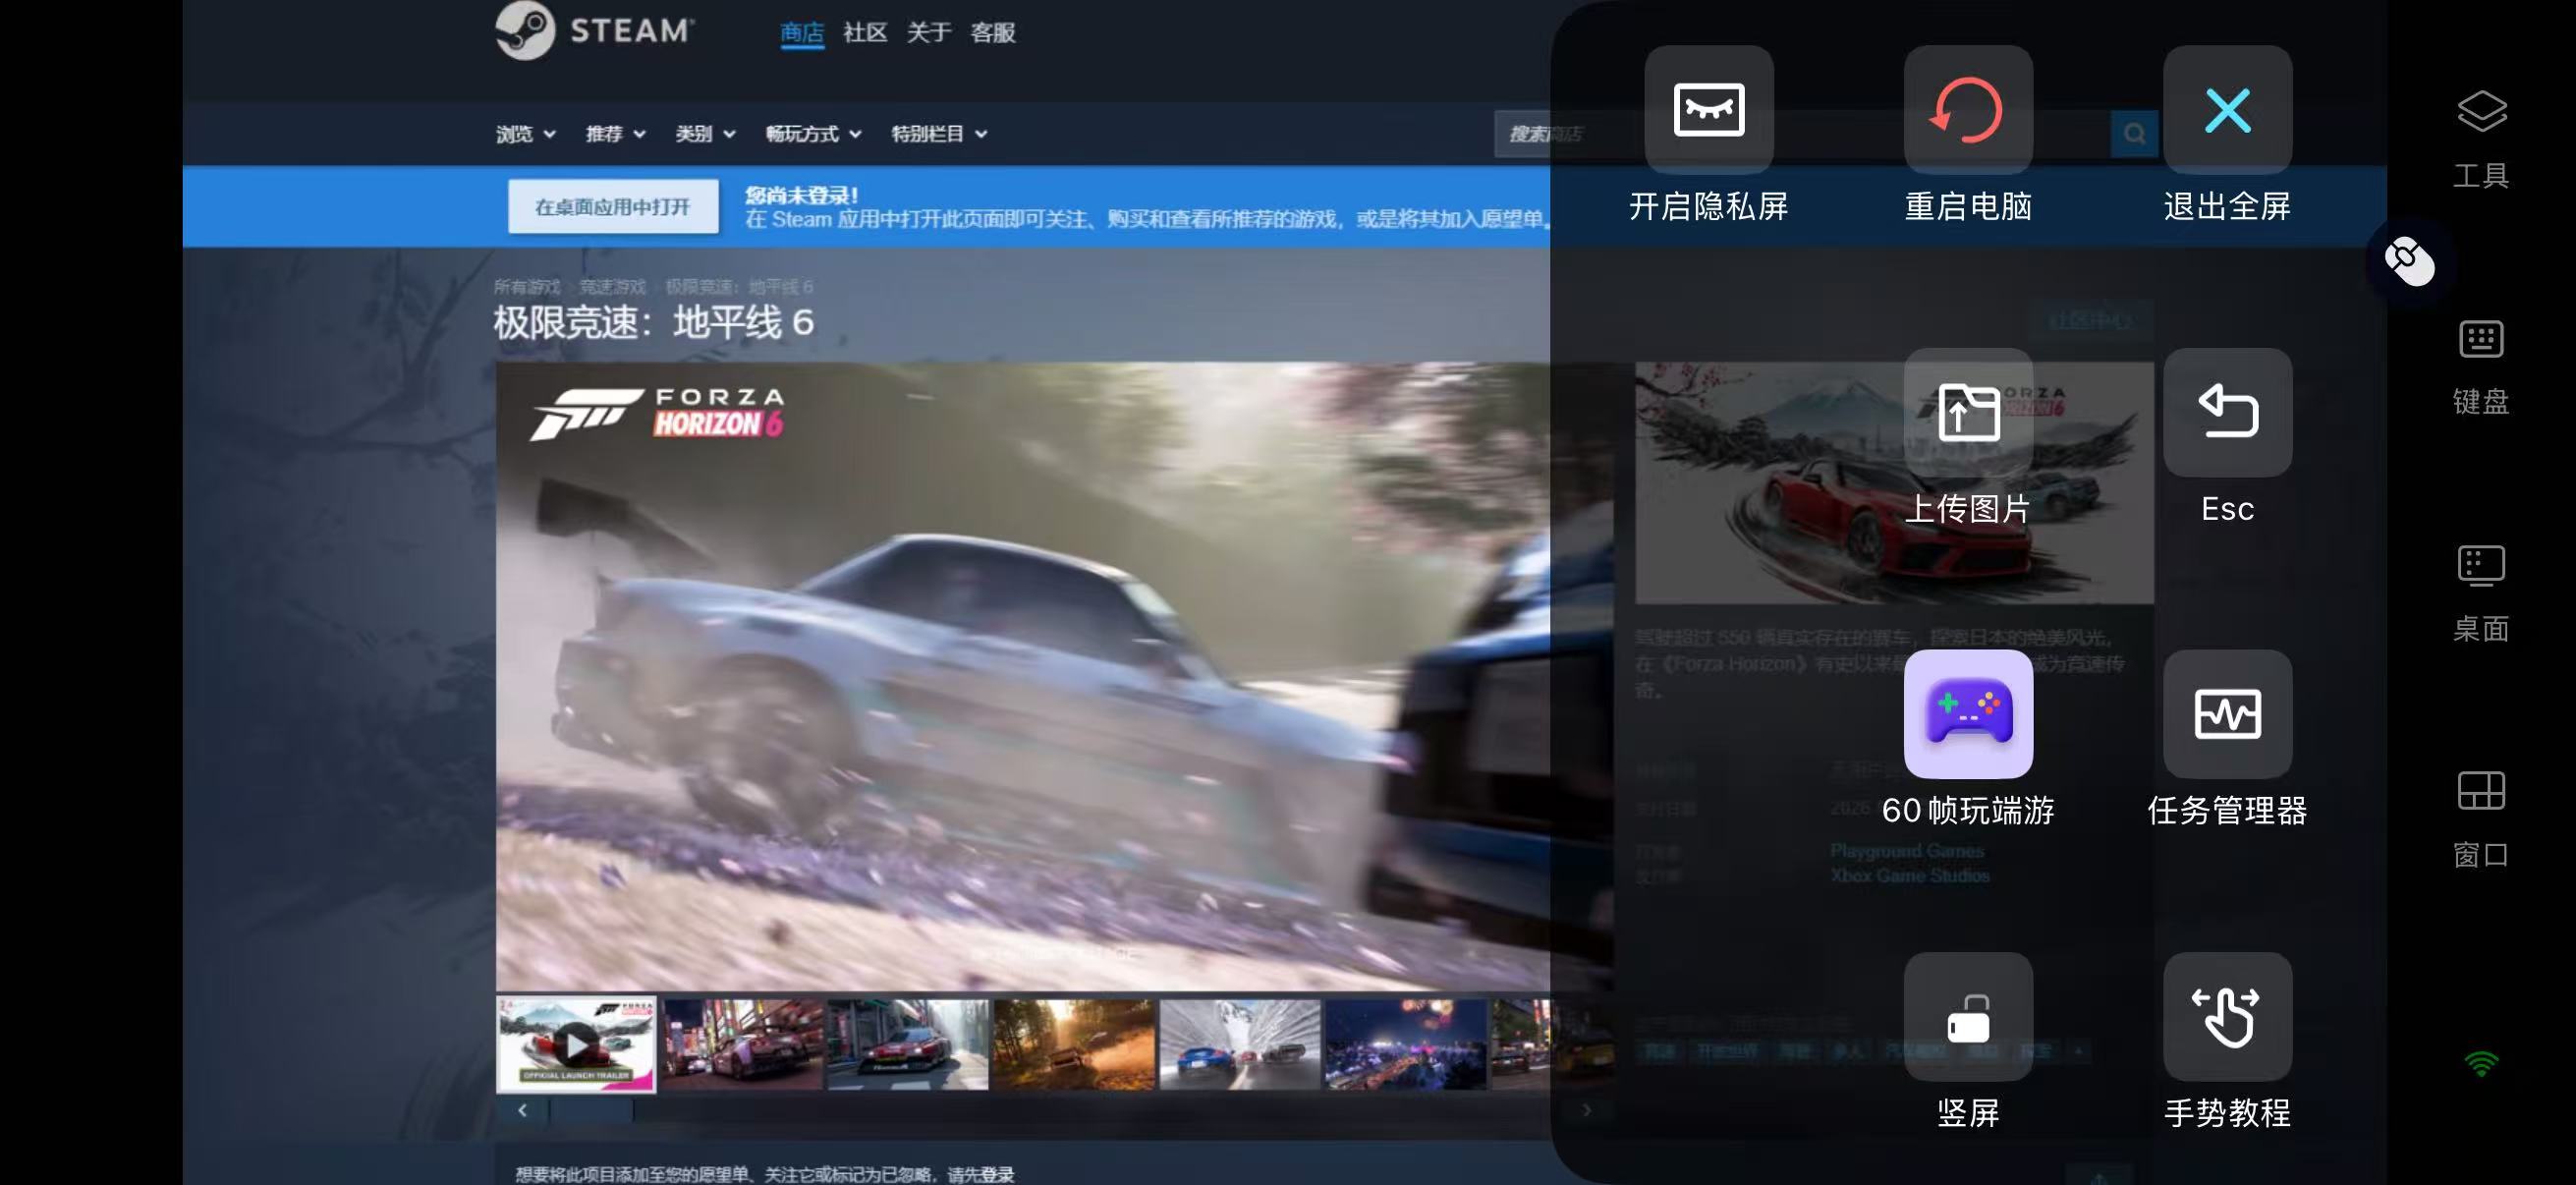
Task: Click the Playground Games developer link
Action: [1907, 851]
